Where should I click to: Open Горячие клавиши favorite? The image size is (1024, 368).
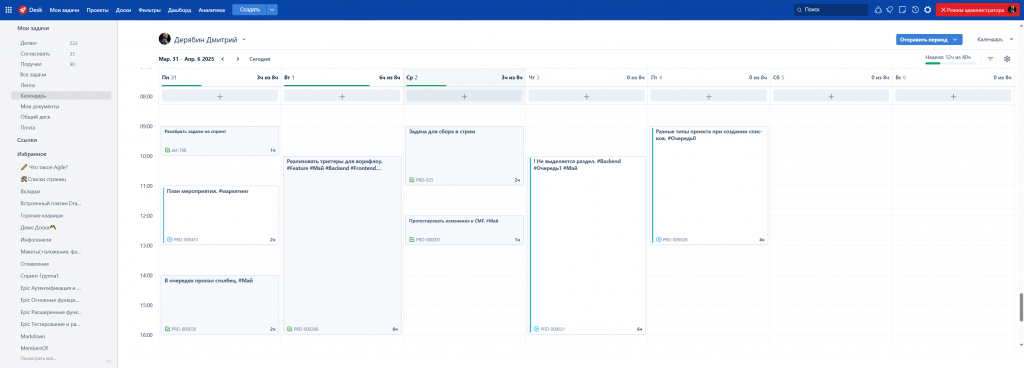click(x=42, y=215)
